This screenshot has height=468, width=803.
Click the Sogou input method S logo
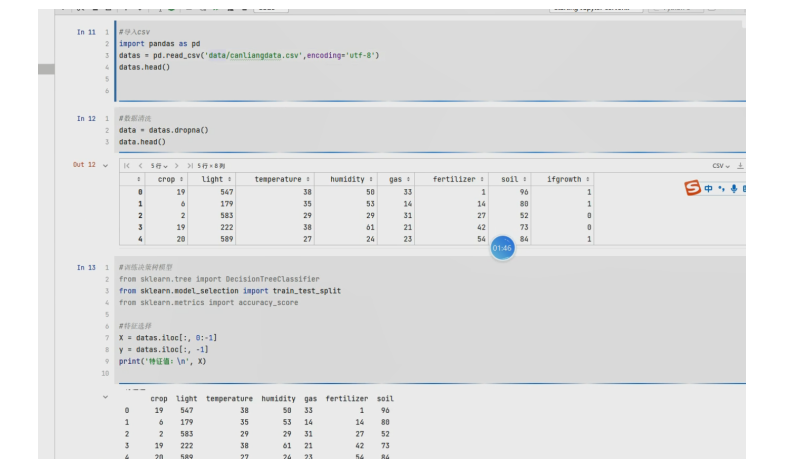[692, 188]
